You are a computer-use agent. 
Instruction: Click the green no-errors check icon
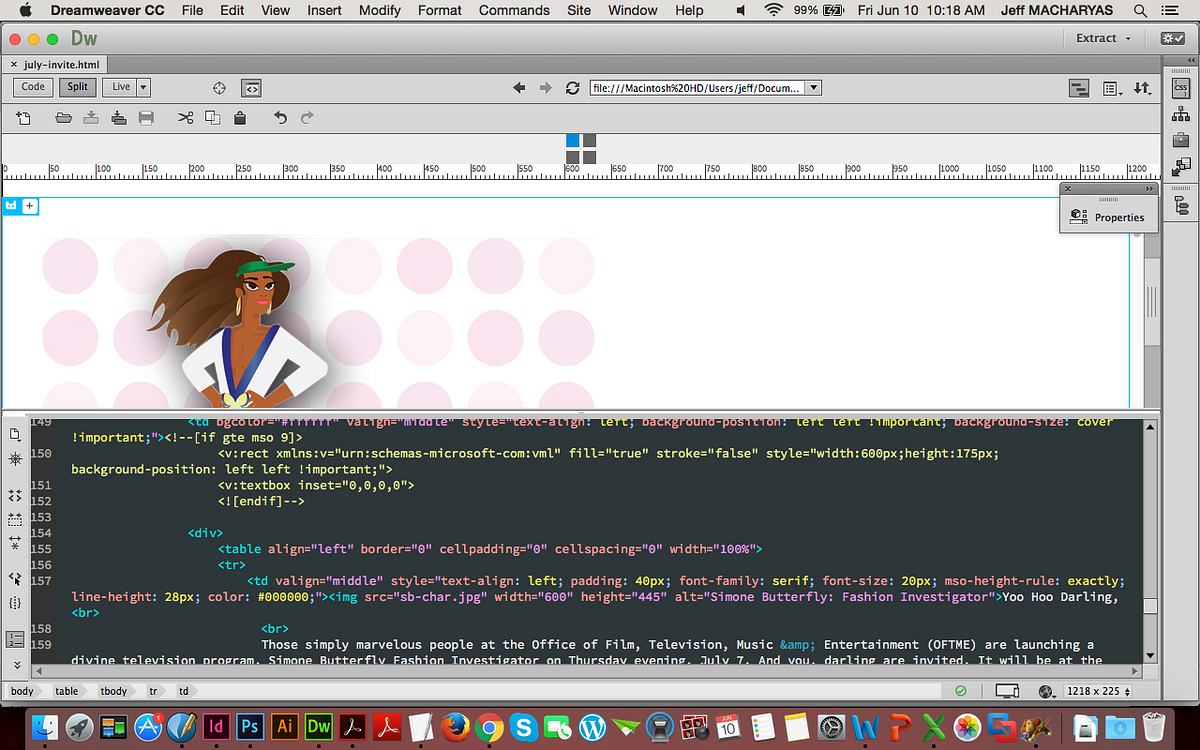tap(960, 691)
